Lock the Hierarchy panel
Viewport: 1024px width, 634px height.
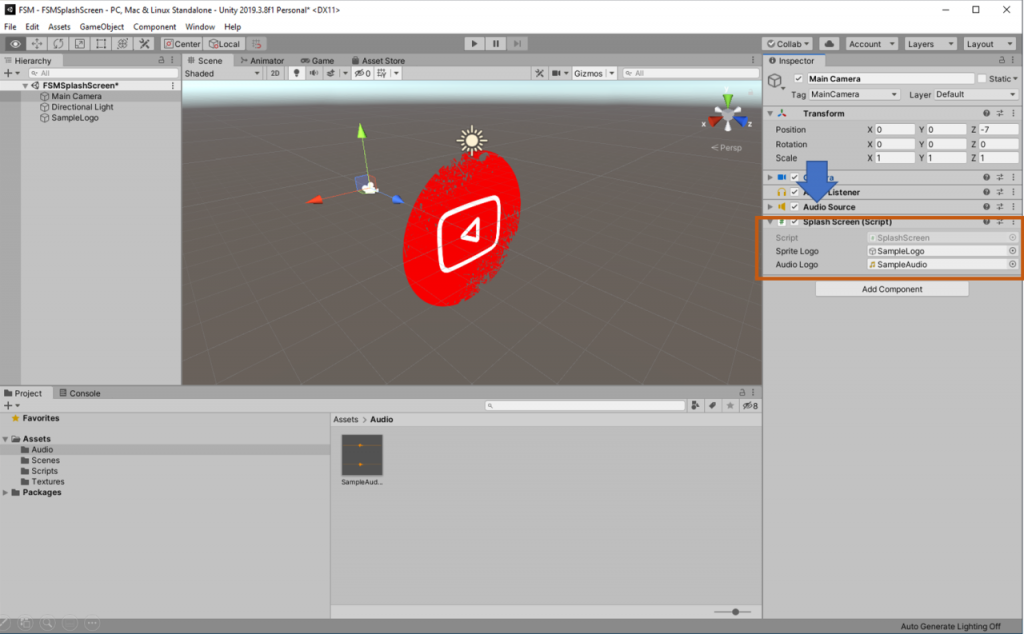tap(161, 60)
